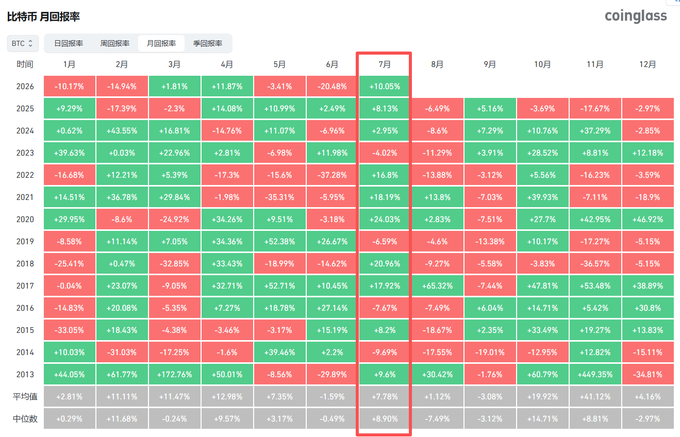Screen dimensions: 680x437
Task: Click the +14.71% median value for October
Action: click(542, 418)
